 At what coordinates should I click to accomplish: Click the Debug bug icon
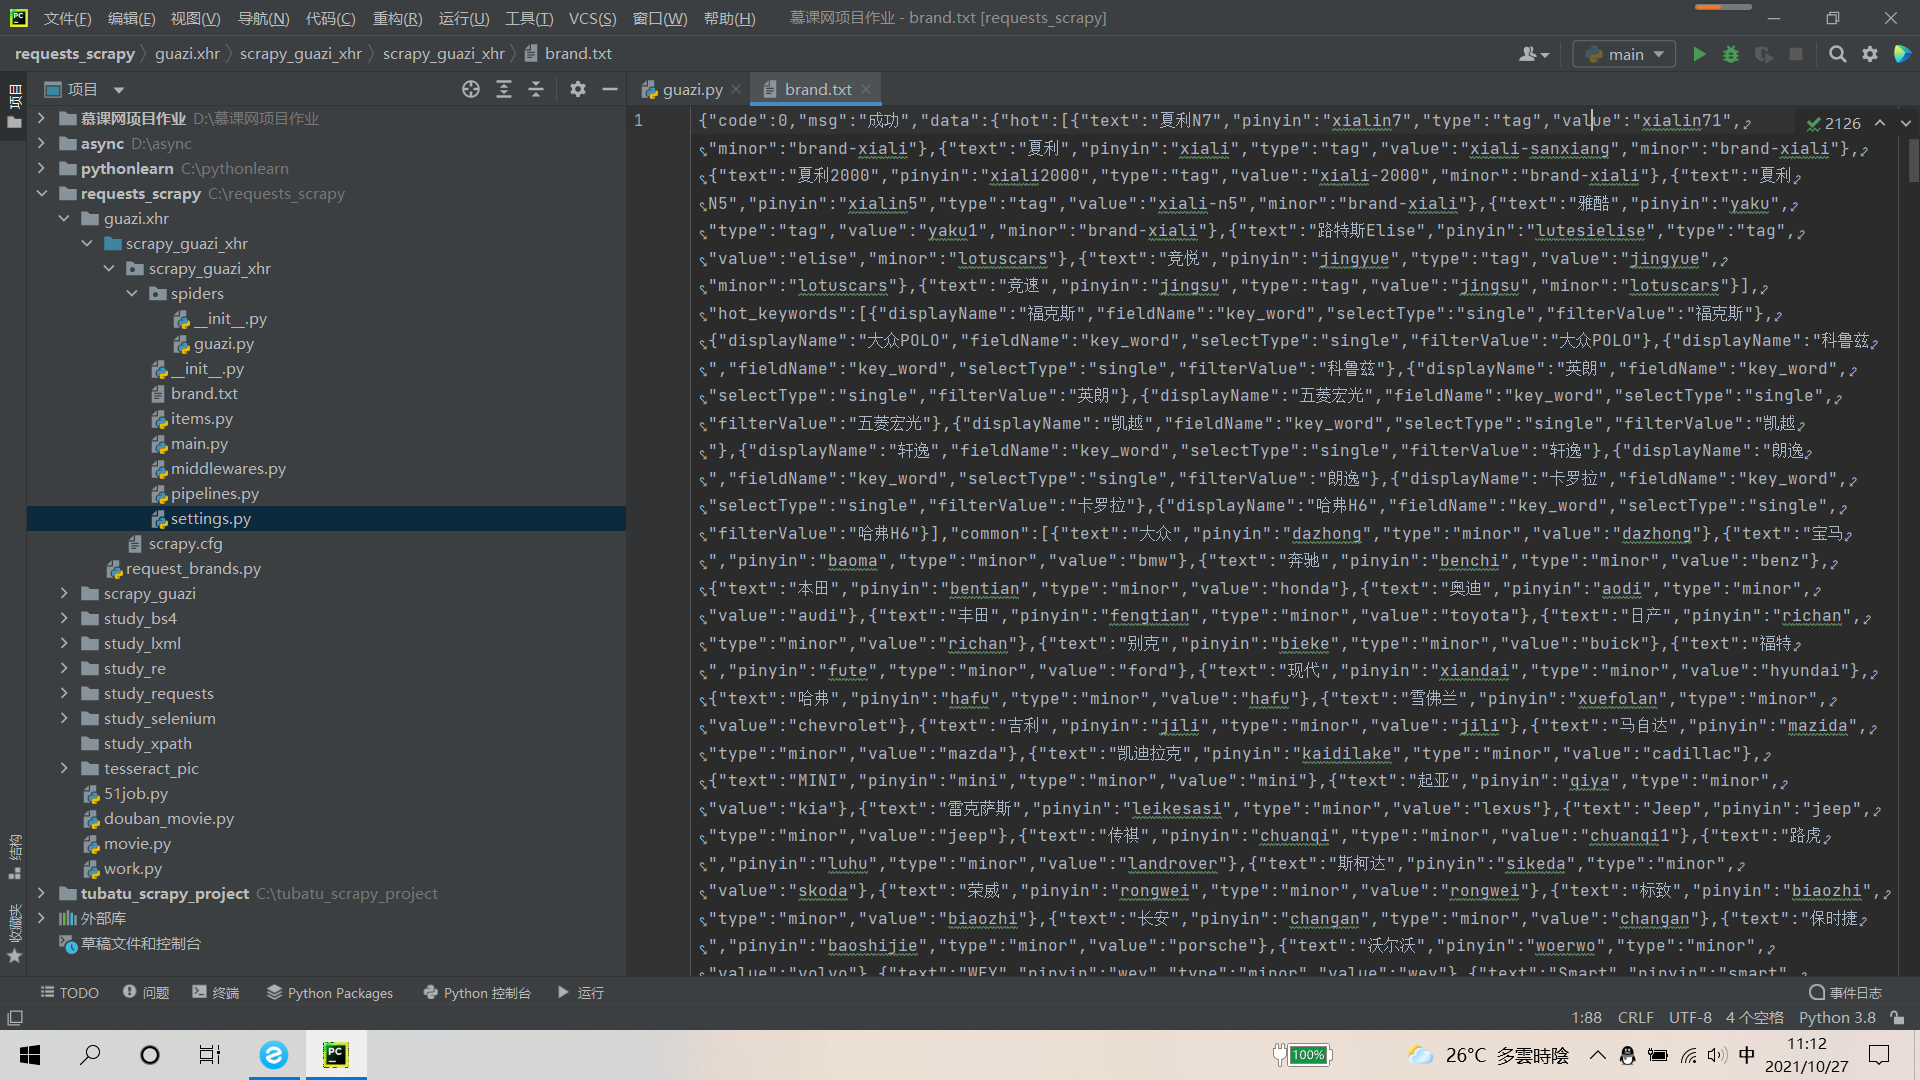pyautogui.click(x=1731, y=54)
